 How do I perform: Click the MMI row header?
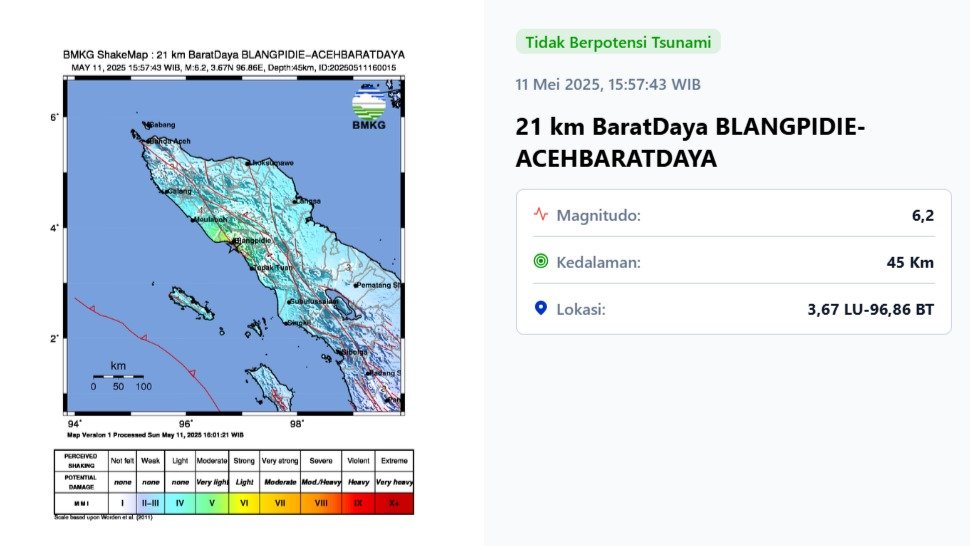pyautogui.click(x=81, y=503)
